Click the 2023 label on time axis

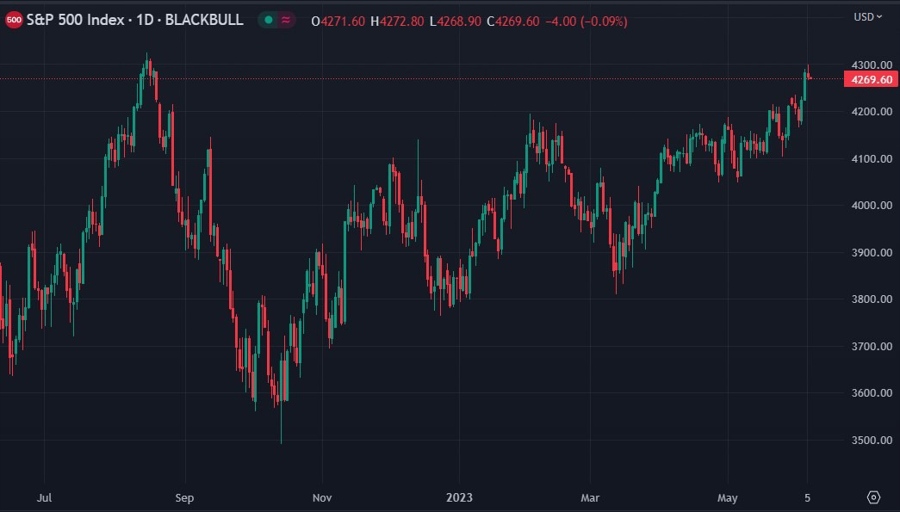[459, 498]
